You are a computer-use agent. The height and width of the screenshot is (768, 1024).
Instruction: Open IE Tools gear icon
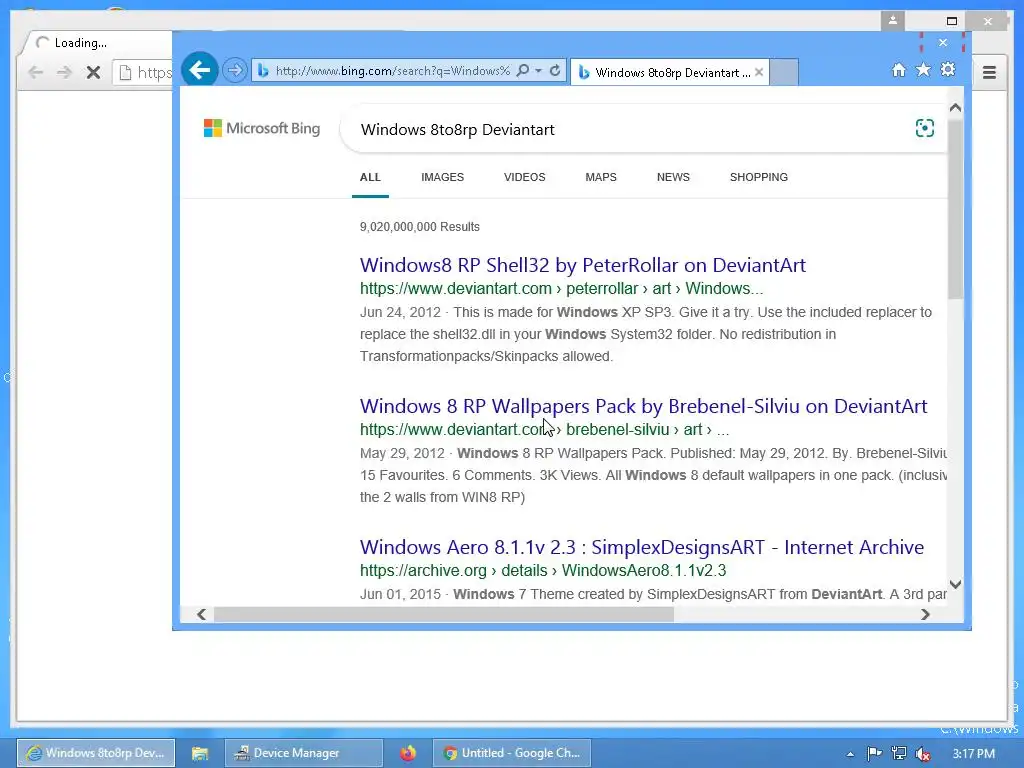(x=948, y=69)
